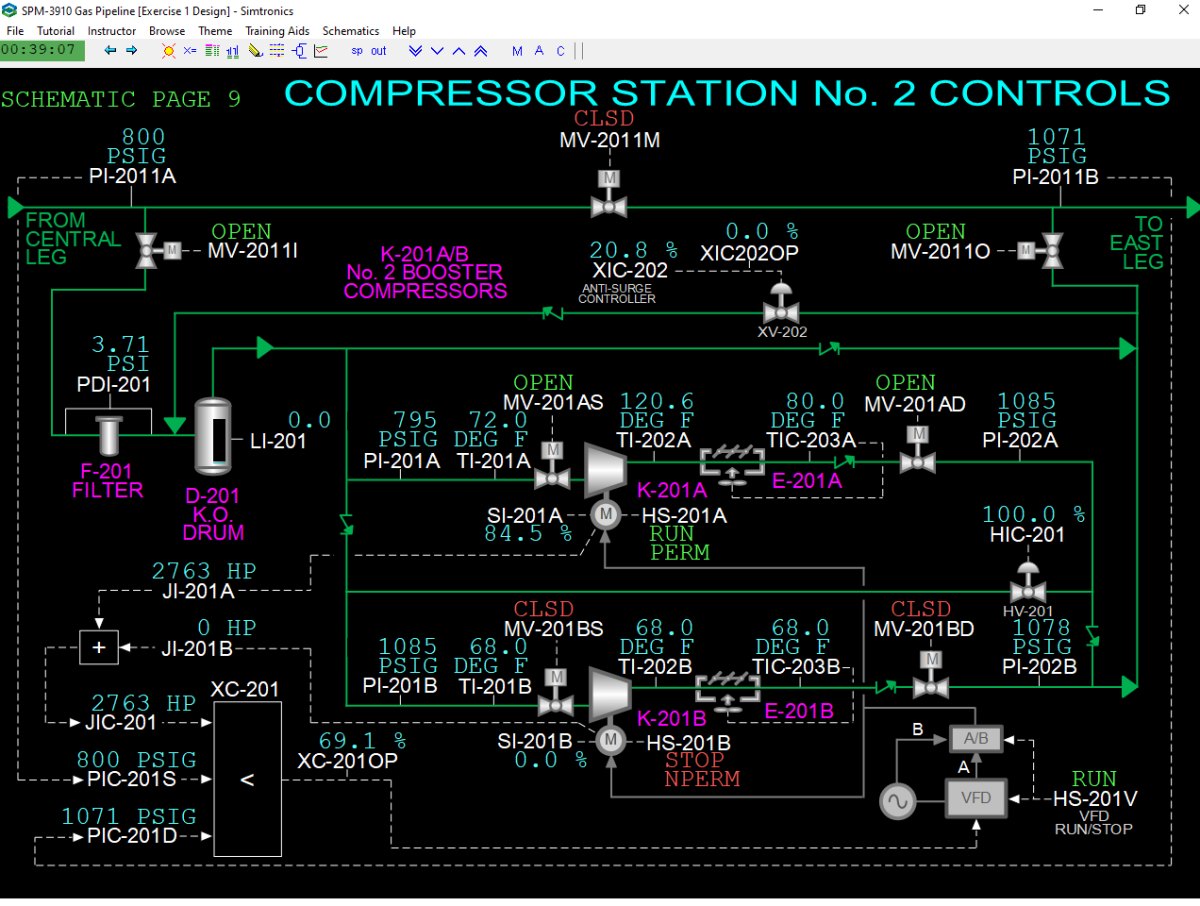Open the Help menu
This screenshot has height=906, width=1200.
[x=404, y=31]
